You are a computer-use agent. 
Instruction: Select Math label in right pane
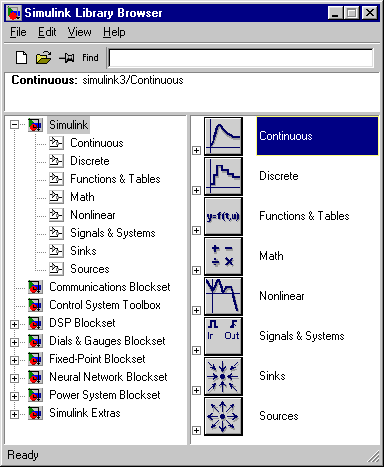point(271,256)
